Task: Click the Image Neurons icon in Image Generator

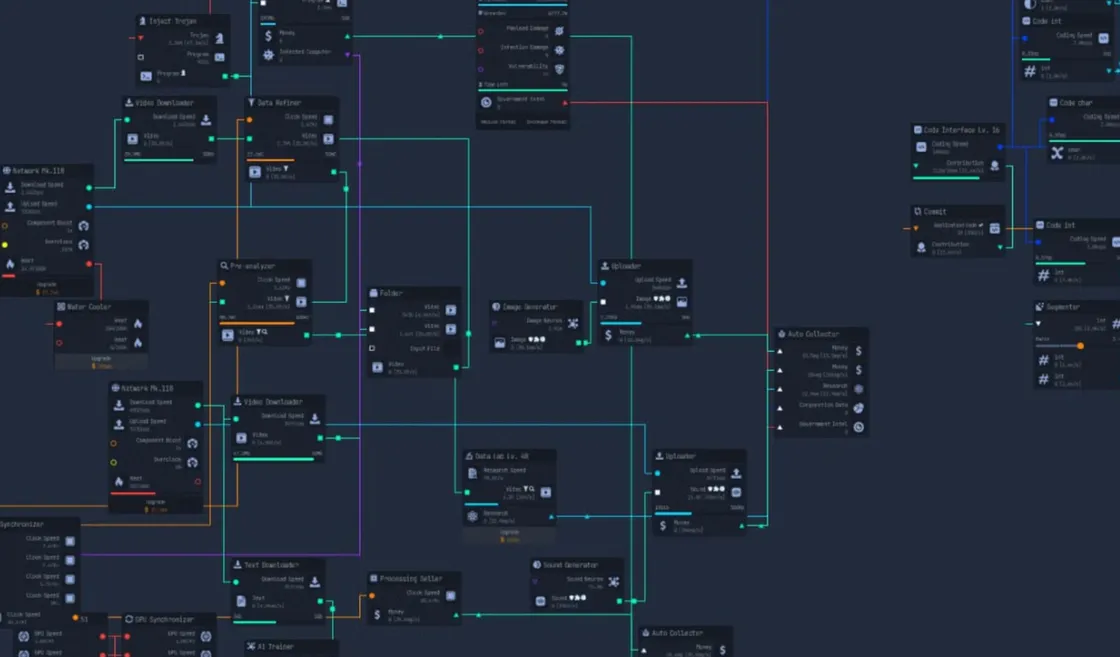Action: (573, 324)
